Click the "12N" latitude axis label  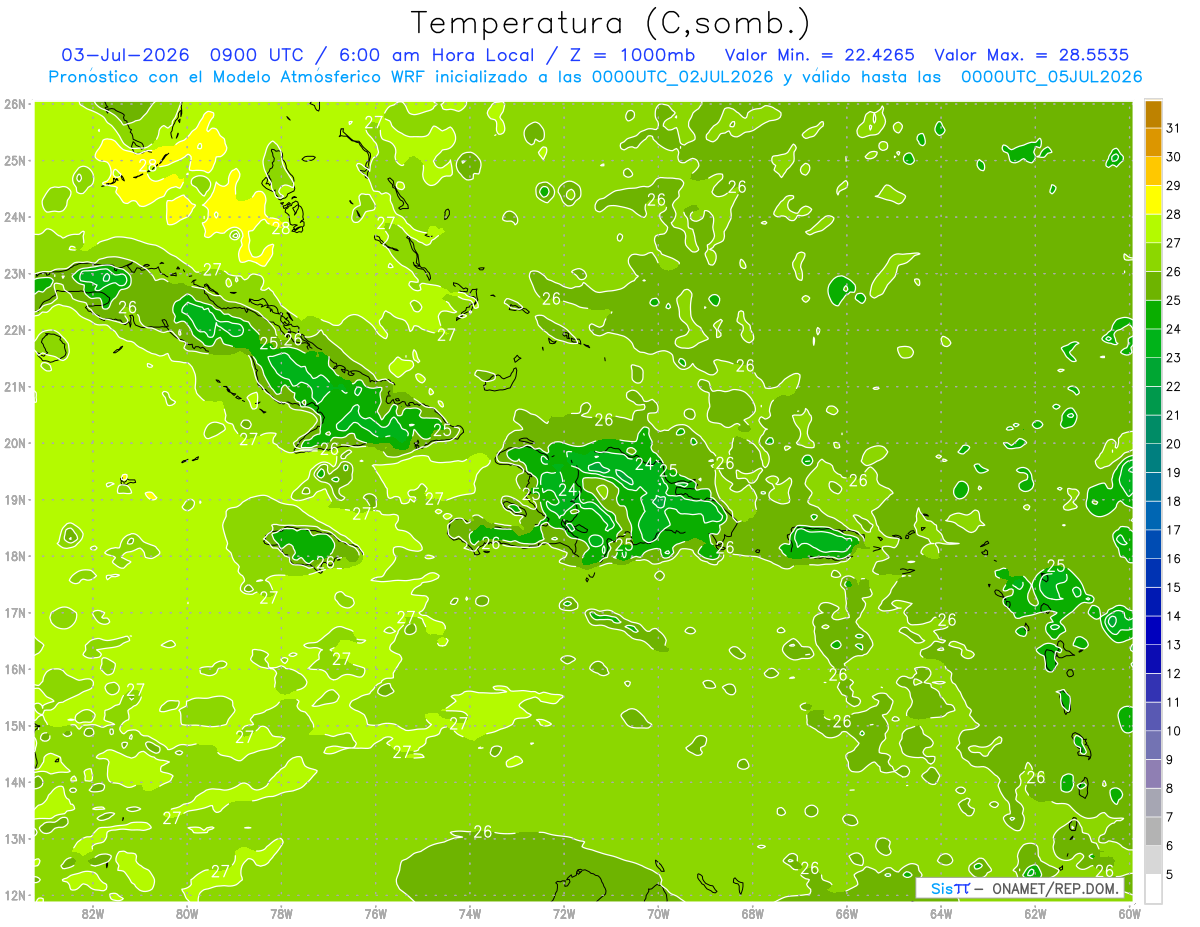[15, 895]
